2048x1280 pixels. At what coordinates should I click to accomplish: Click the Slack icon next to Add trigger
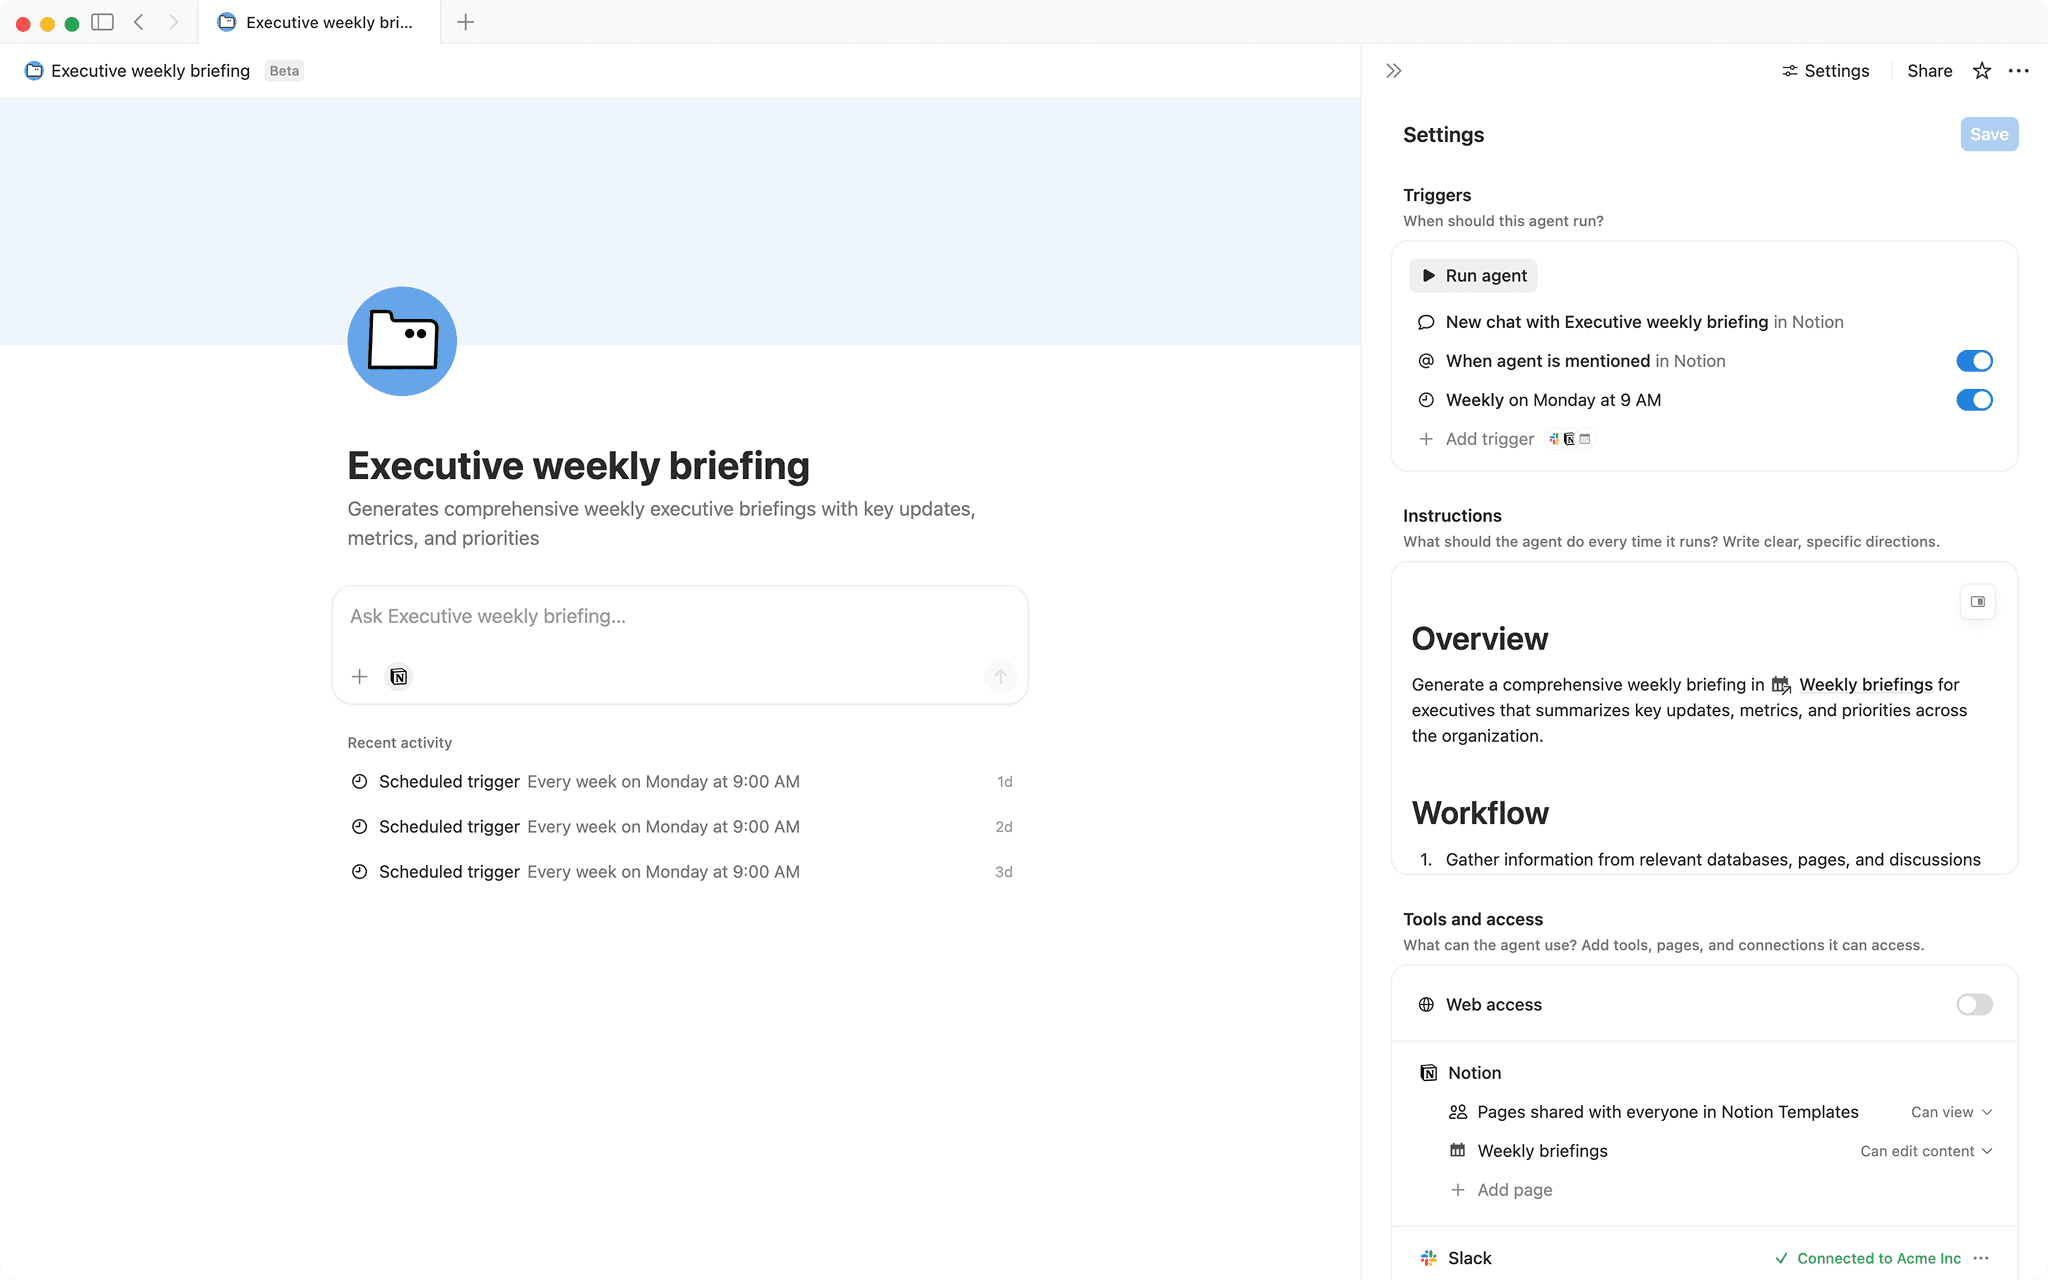coord(1552,439)
